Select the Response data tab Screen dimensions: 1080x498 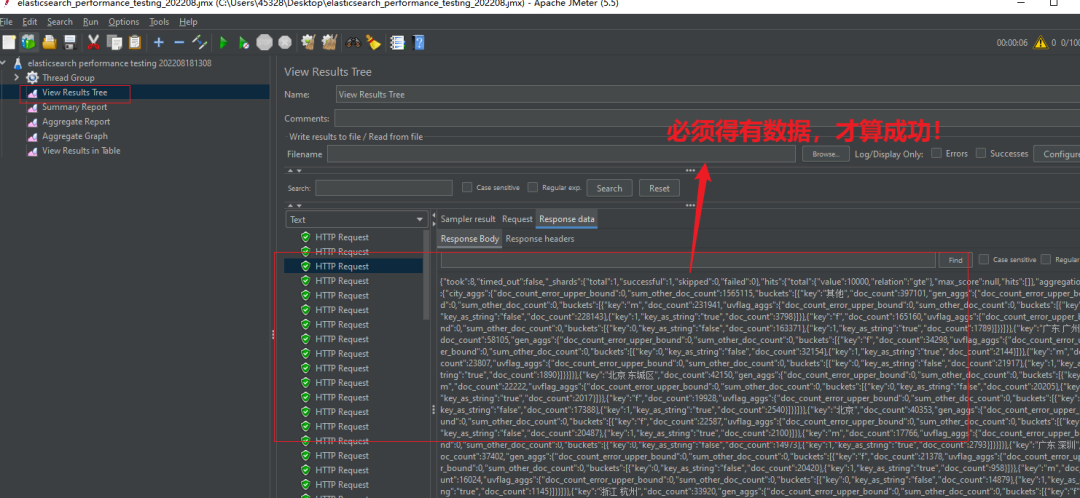tap(567, 219)
